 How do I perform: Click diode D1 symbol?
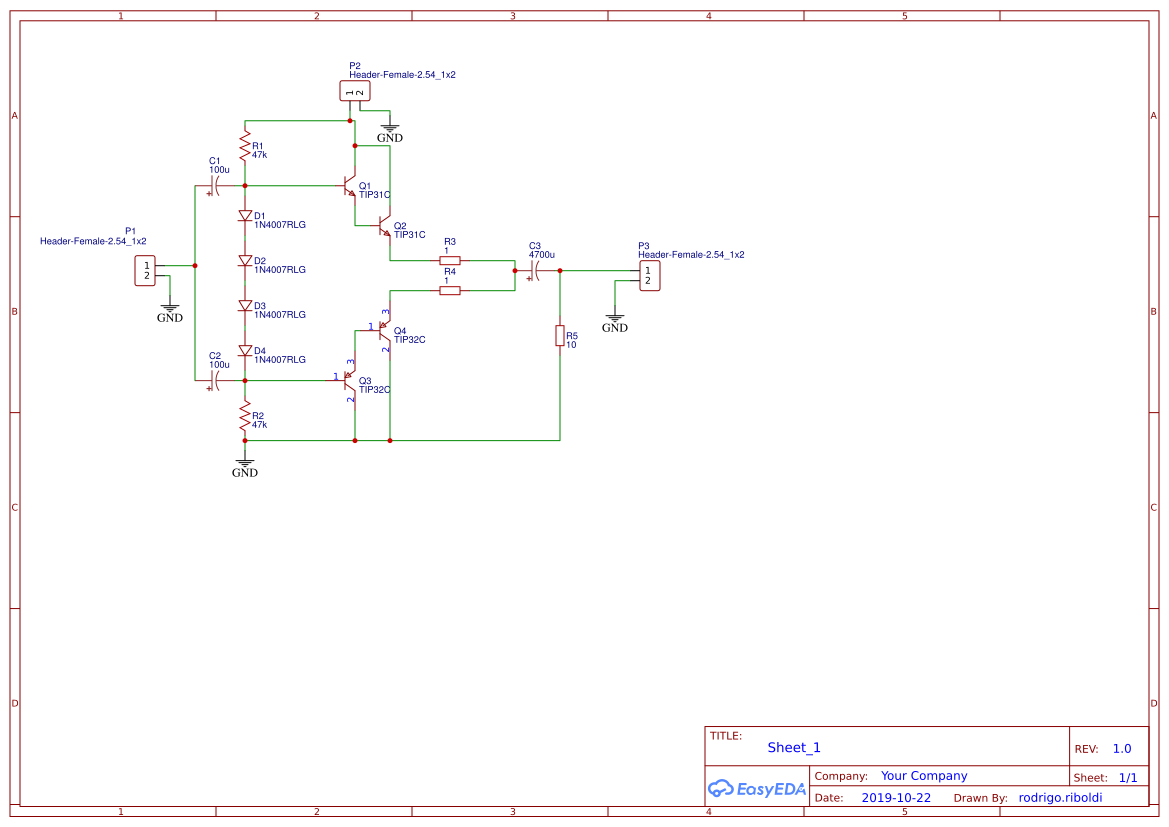[245, 216]
